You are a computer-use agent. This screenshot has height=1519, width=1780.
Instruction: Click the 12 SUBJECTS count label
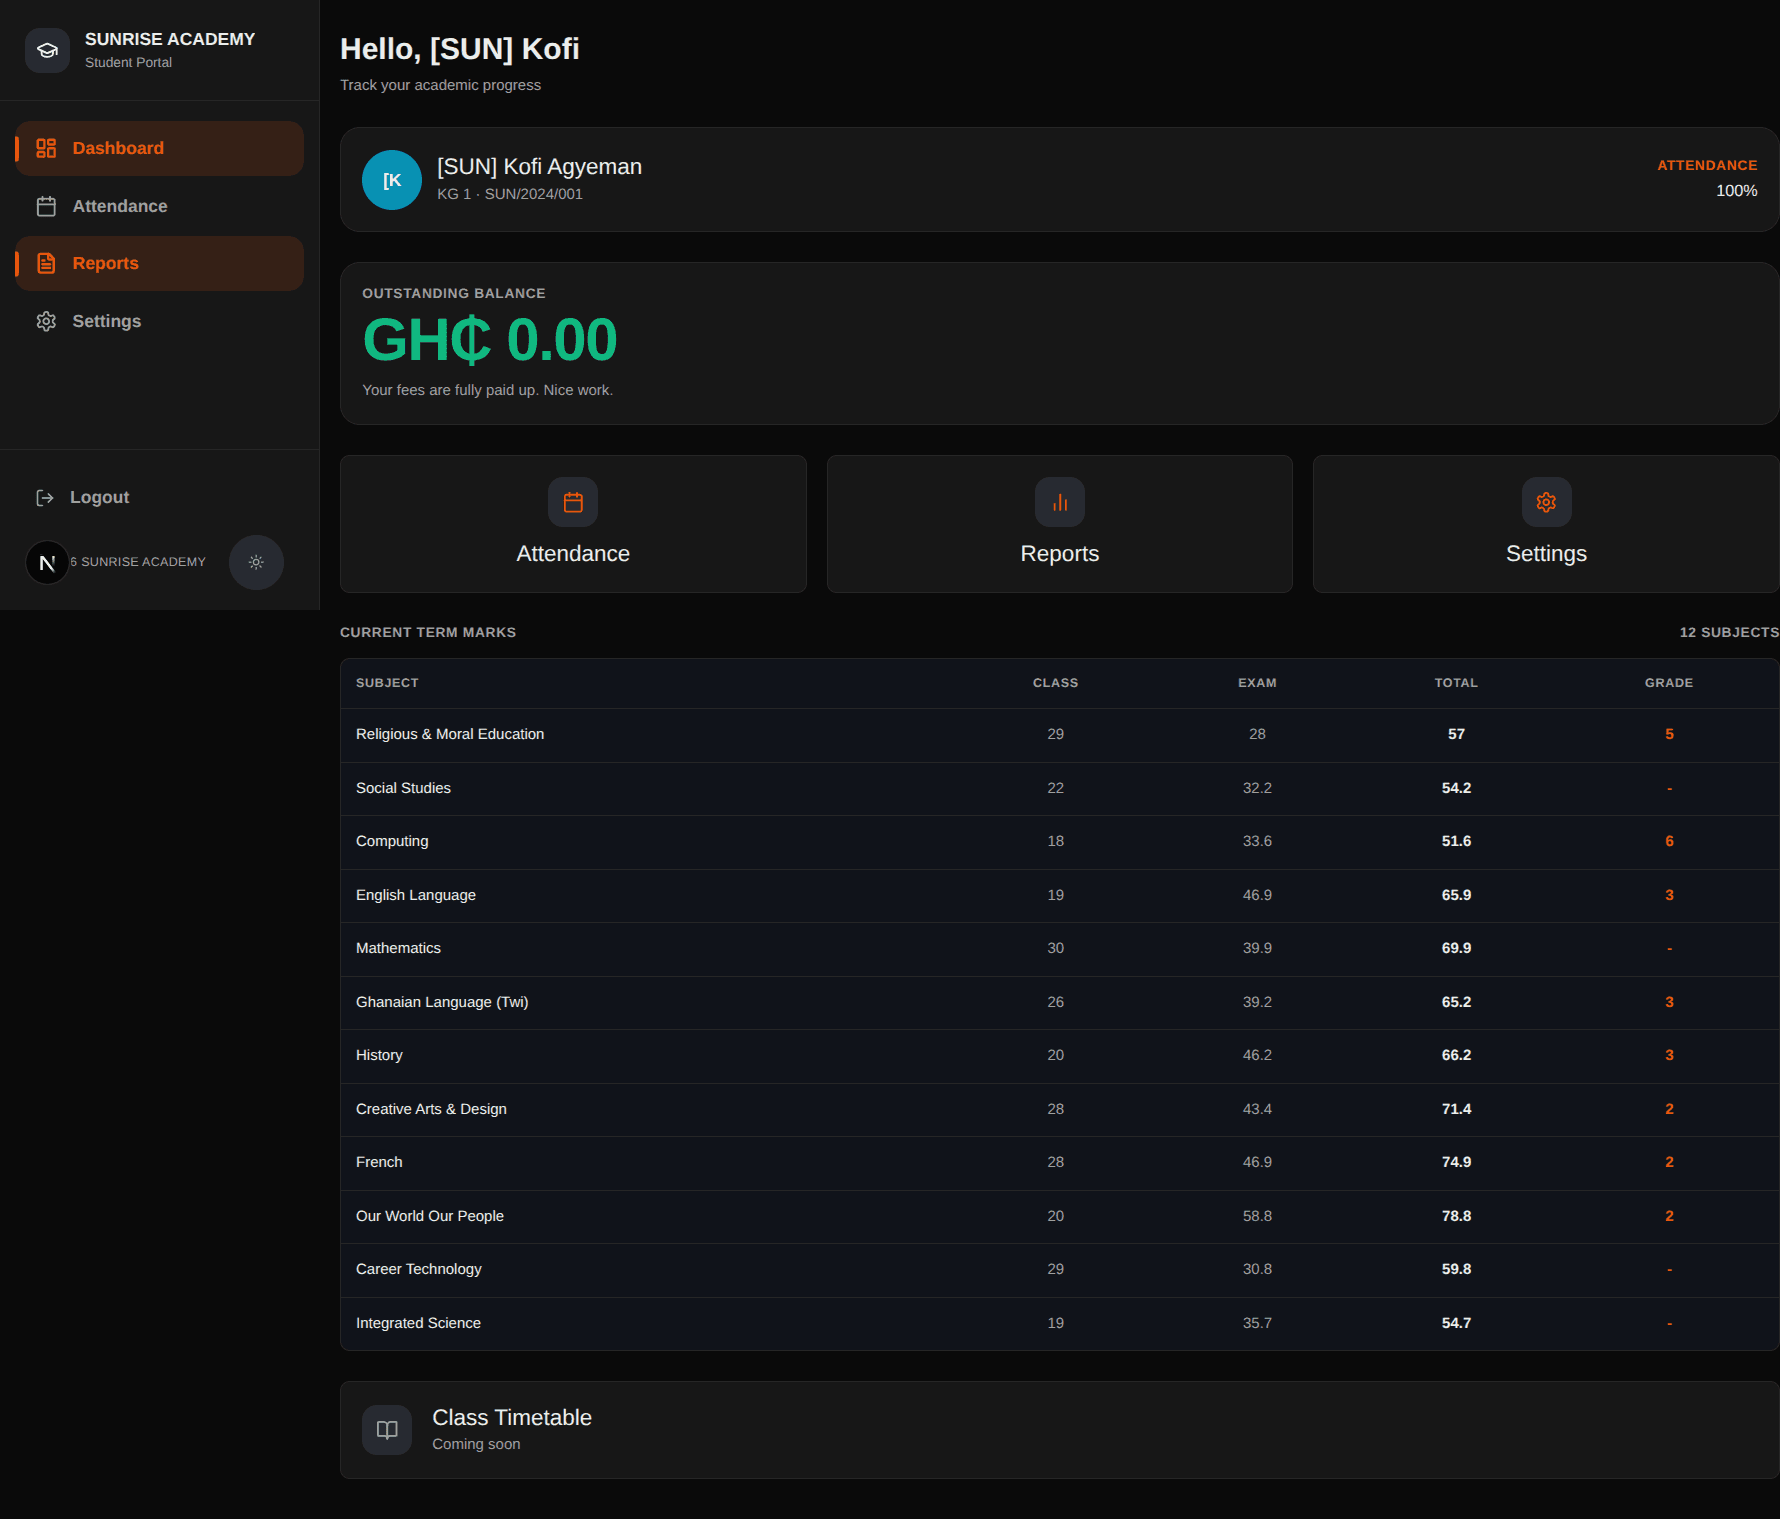1729,632
